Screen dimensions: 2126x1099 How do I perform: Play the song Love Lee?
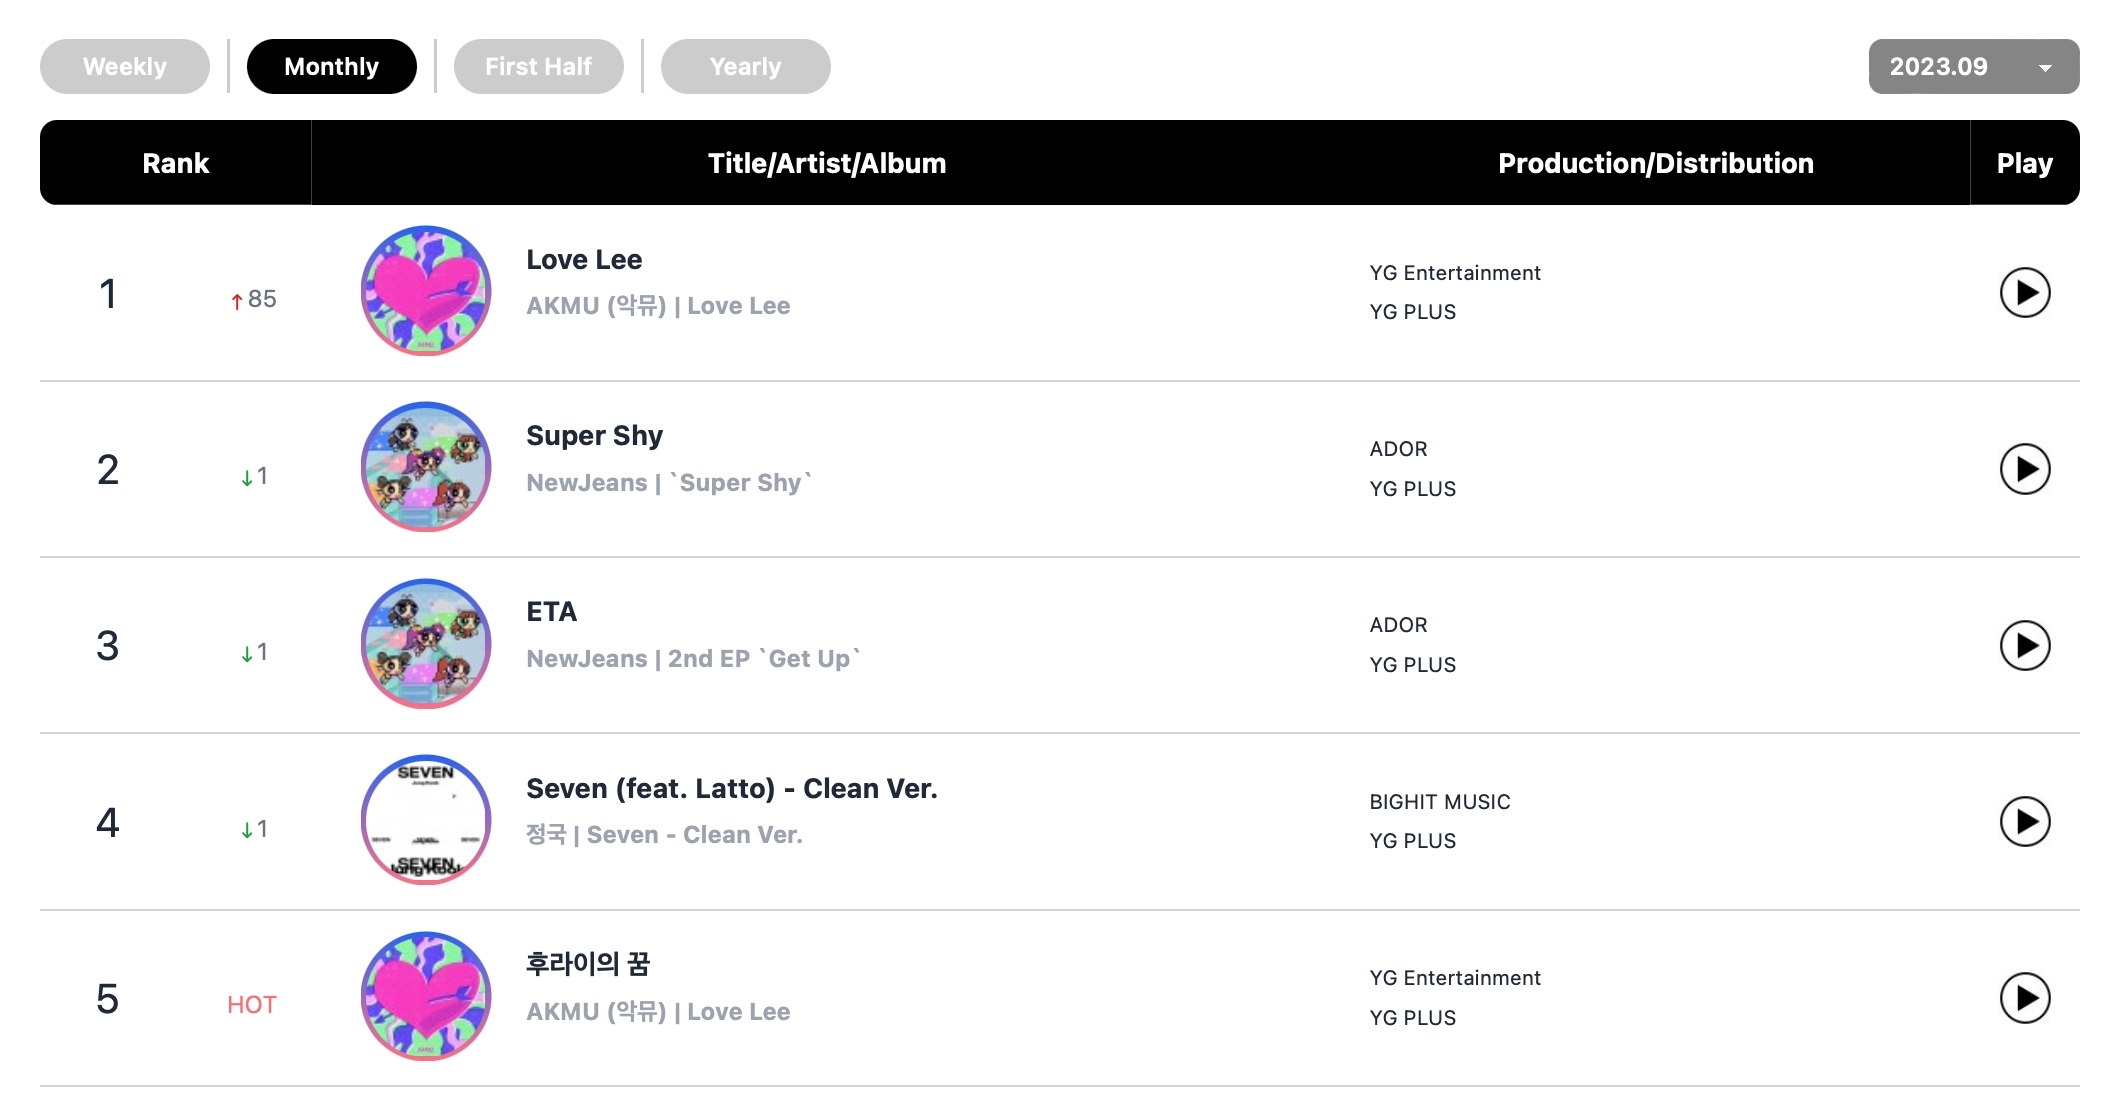click(x=2024, y=293)
